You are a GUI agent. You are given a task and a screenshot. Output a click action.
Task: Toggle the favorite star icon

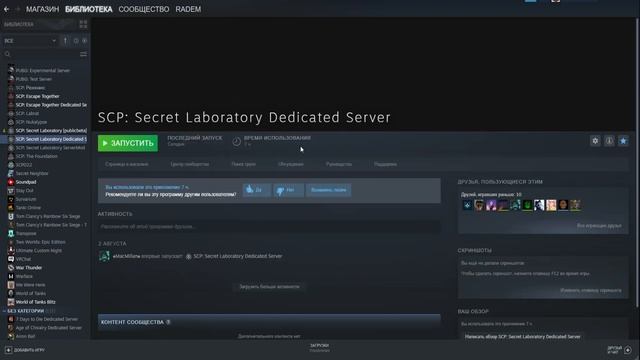(x=623, y=141)
